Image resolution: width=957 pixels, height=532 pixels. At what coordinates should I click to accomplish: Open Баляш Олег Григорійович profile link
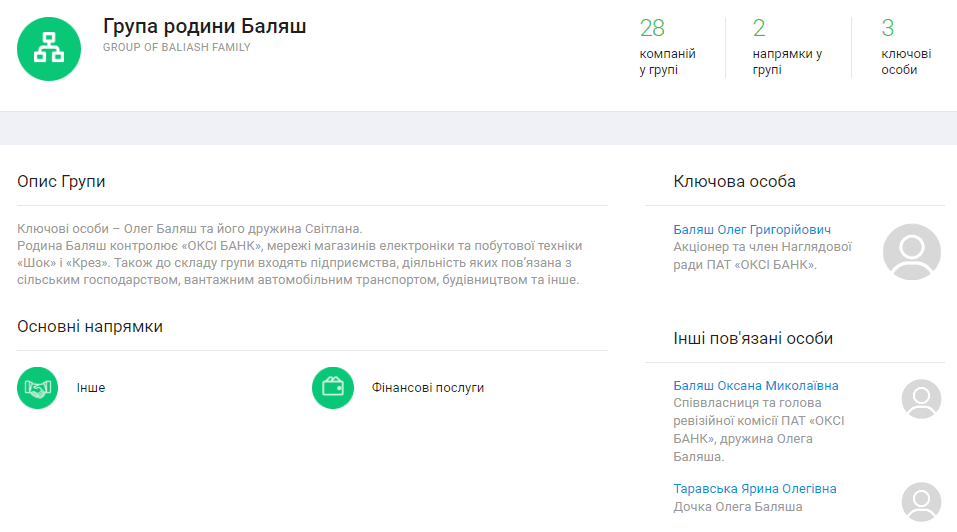(x=752, y=230)
